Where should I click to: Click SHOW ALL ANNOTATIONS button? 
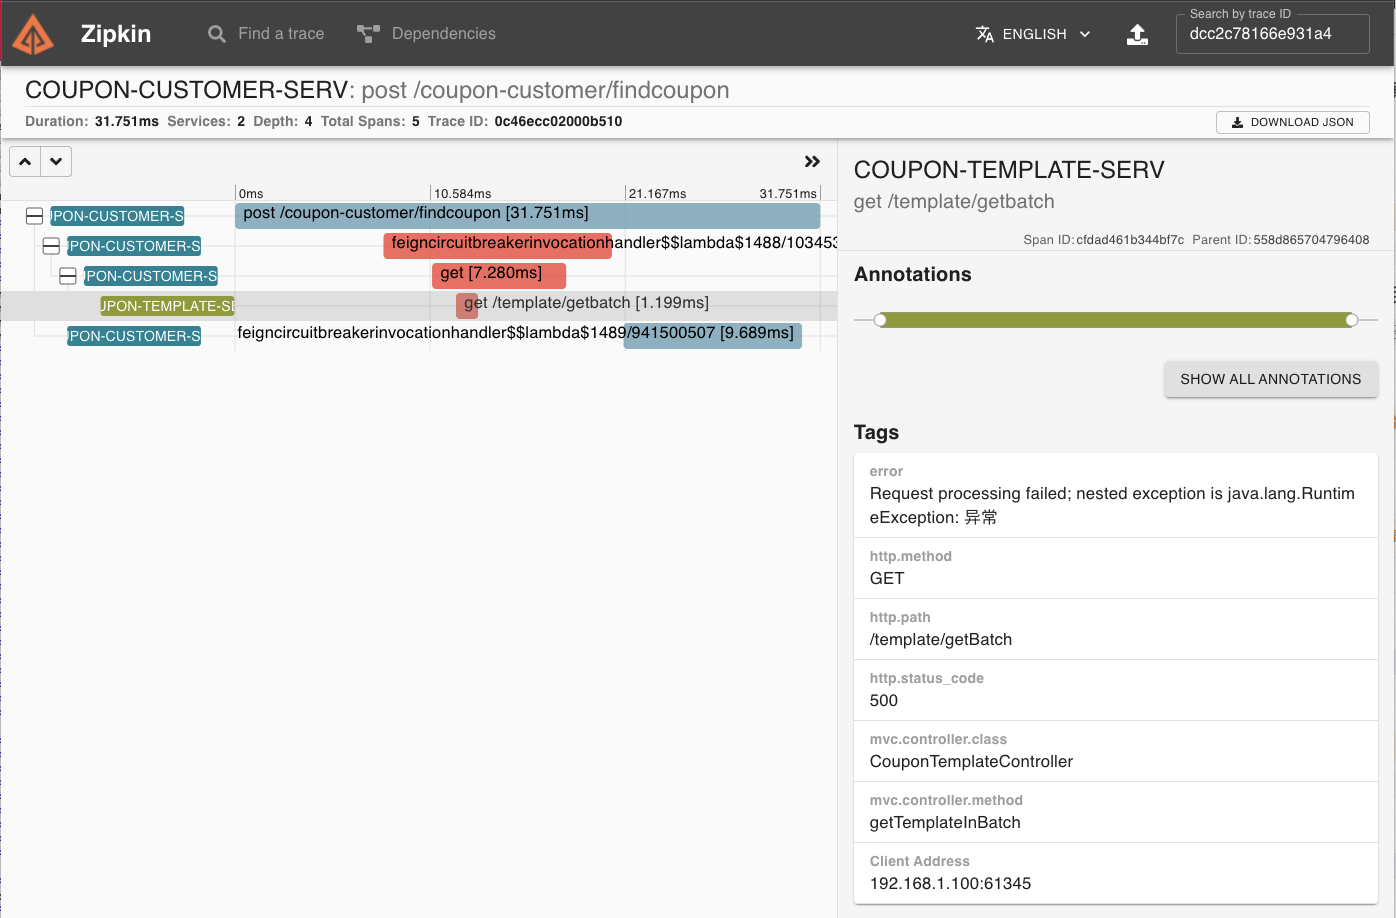click(1270, 379)
